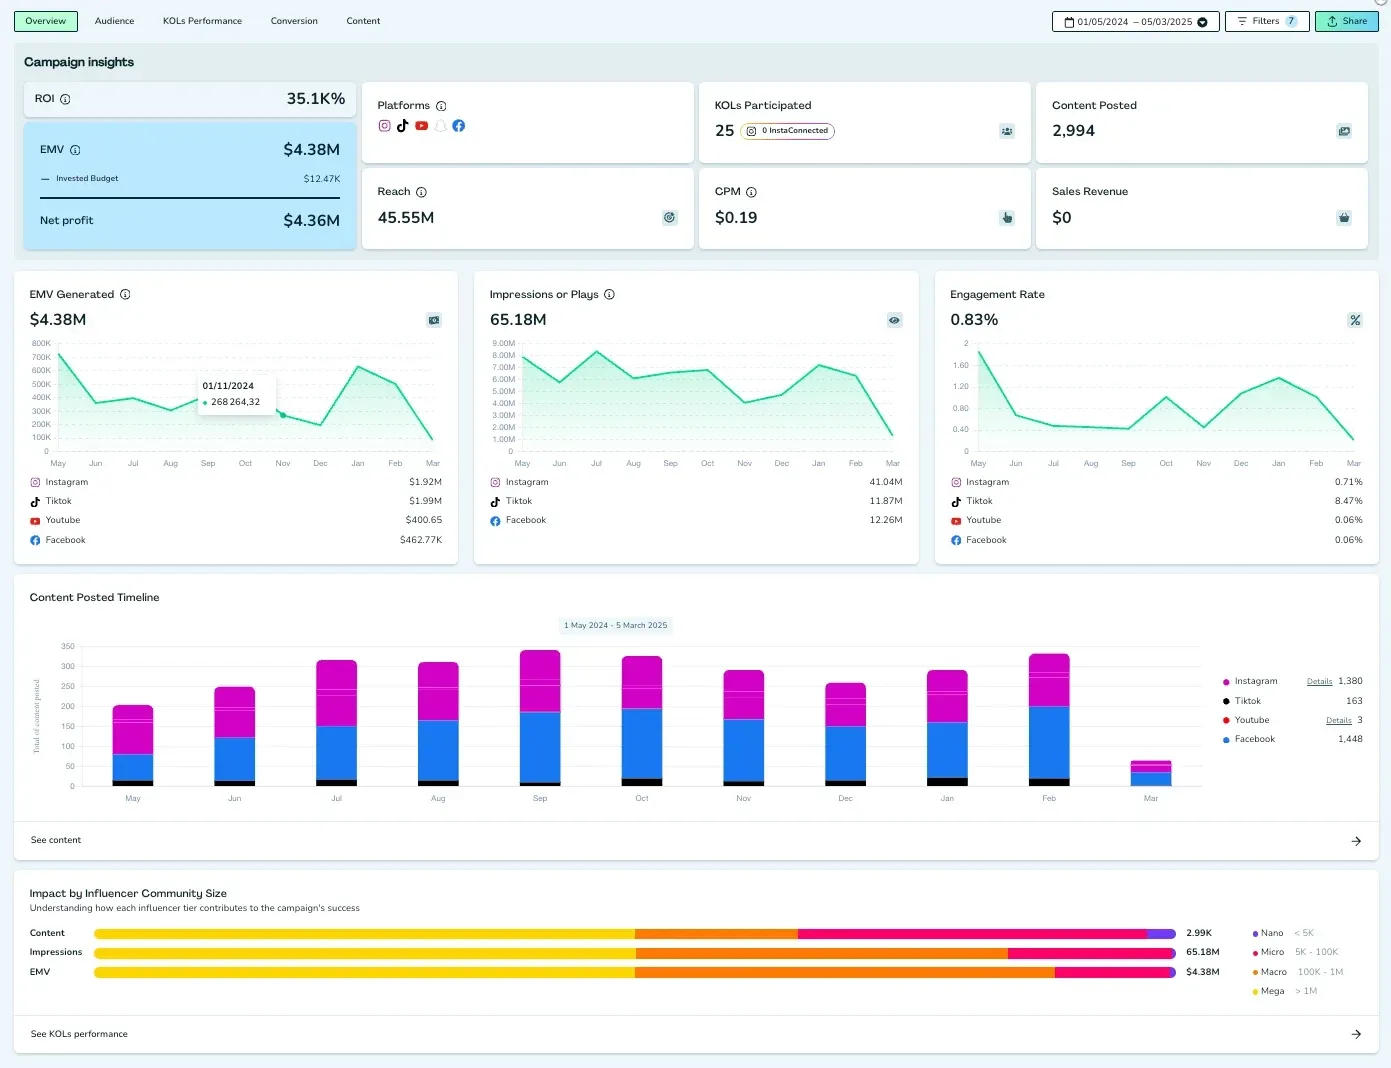Open the date range dropdown
Image resolution: width=1391 pixels, height=1068 pixels.
[x=1136, y=21]
